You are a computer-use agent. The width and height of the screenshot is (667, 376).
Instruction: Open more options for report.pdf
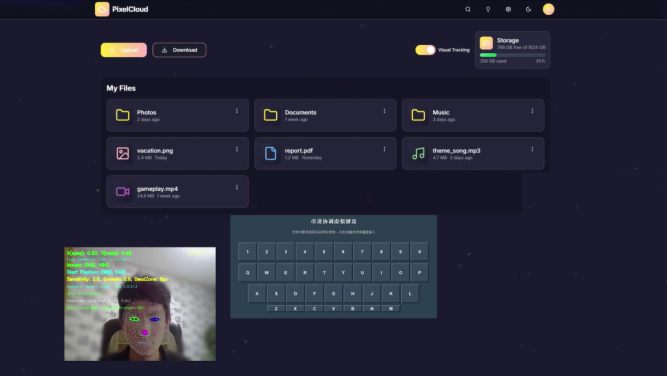coord(385,149)
